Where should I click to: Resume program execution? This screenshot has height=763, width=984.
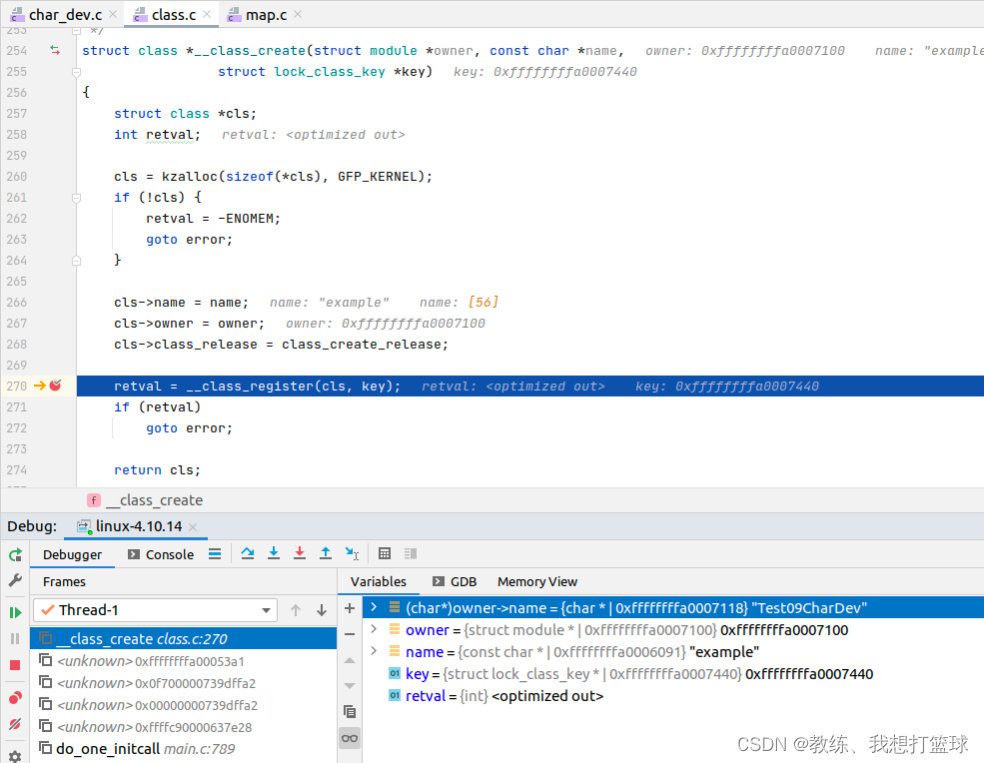click(15, 612)
